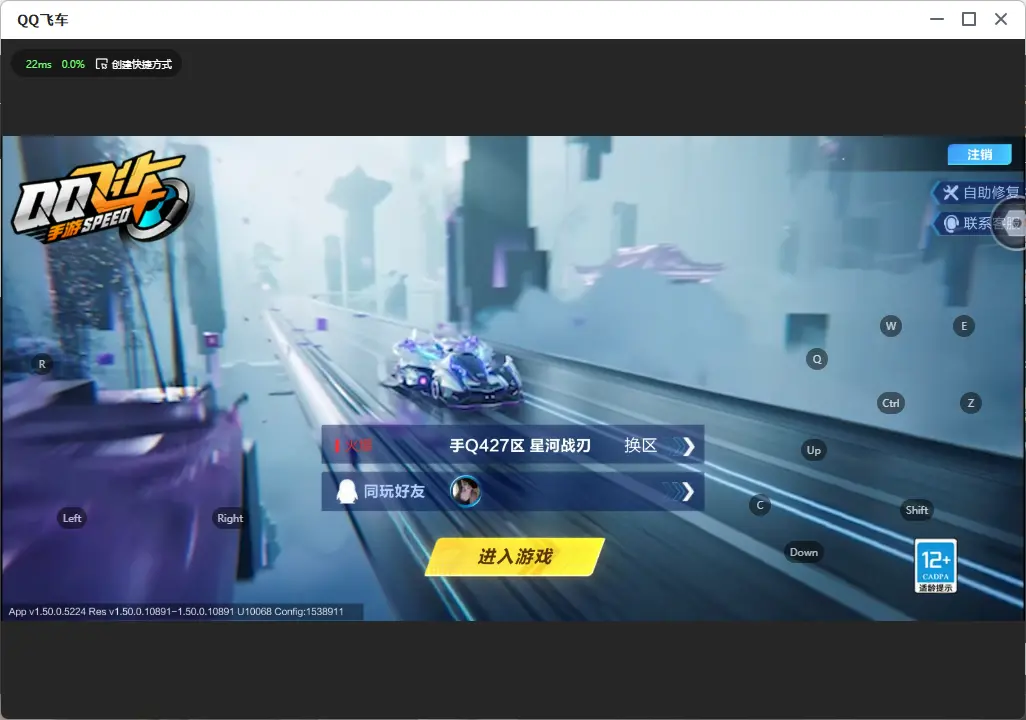Click the 注销 logout button
This screenshot has width=1026, height=720.
[x=980, y=154]
